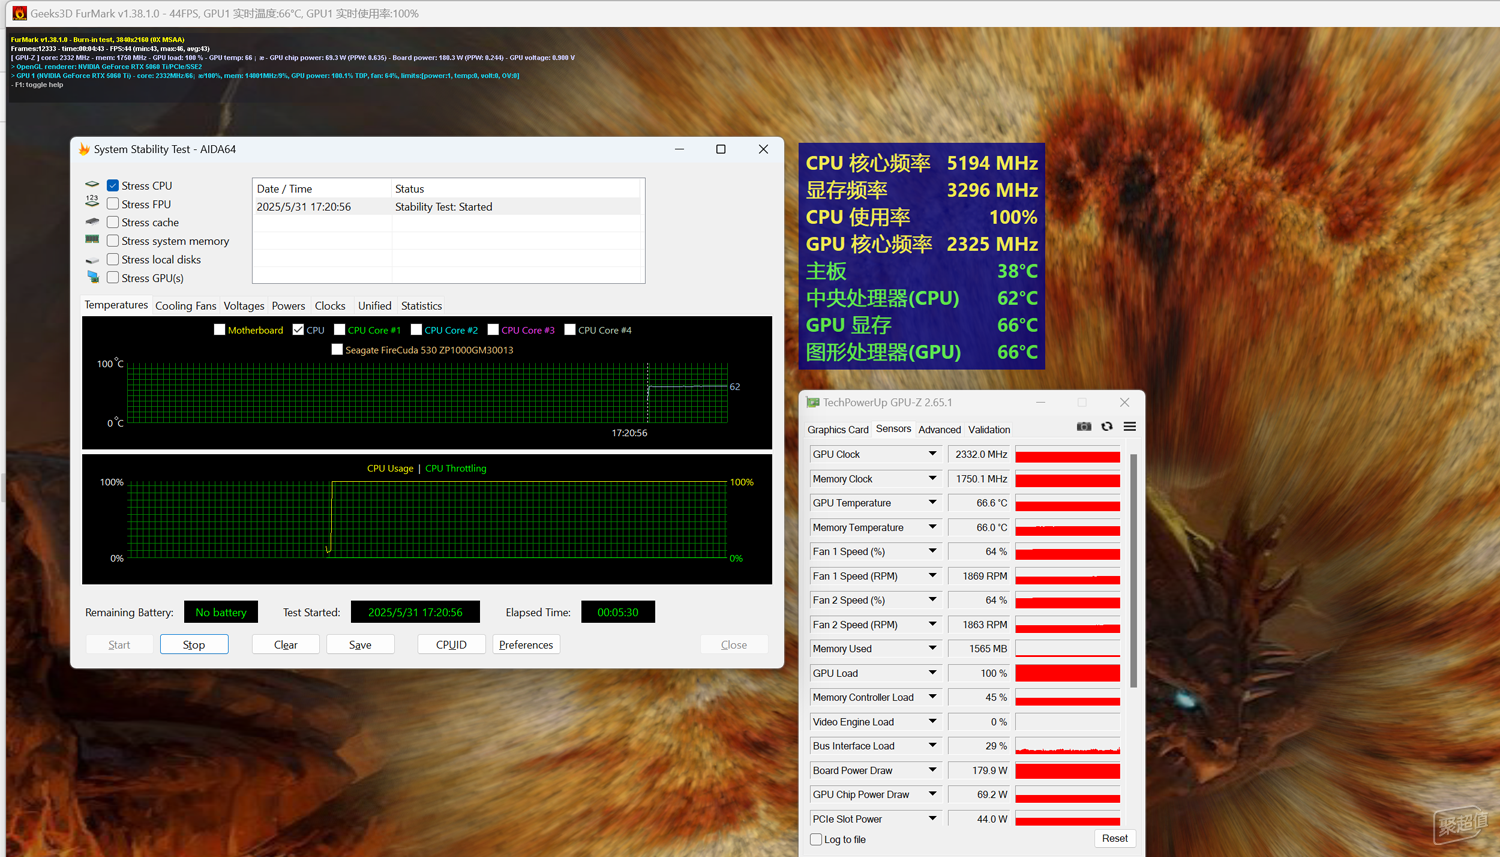Click the AIDA64 flame icon in title bar
Screen dimensions: 1500x857
click(x=84, y=149)
